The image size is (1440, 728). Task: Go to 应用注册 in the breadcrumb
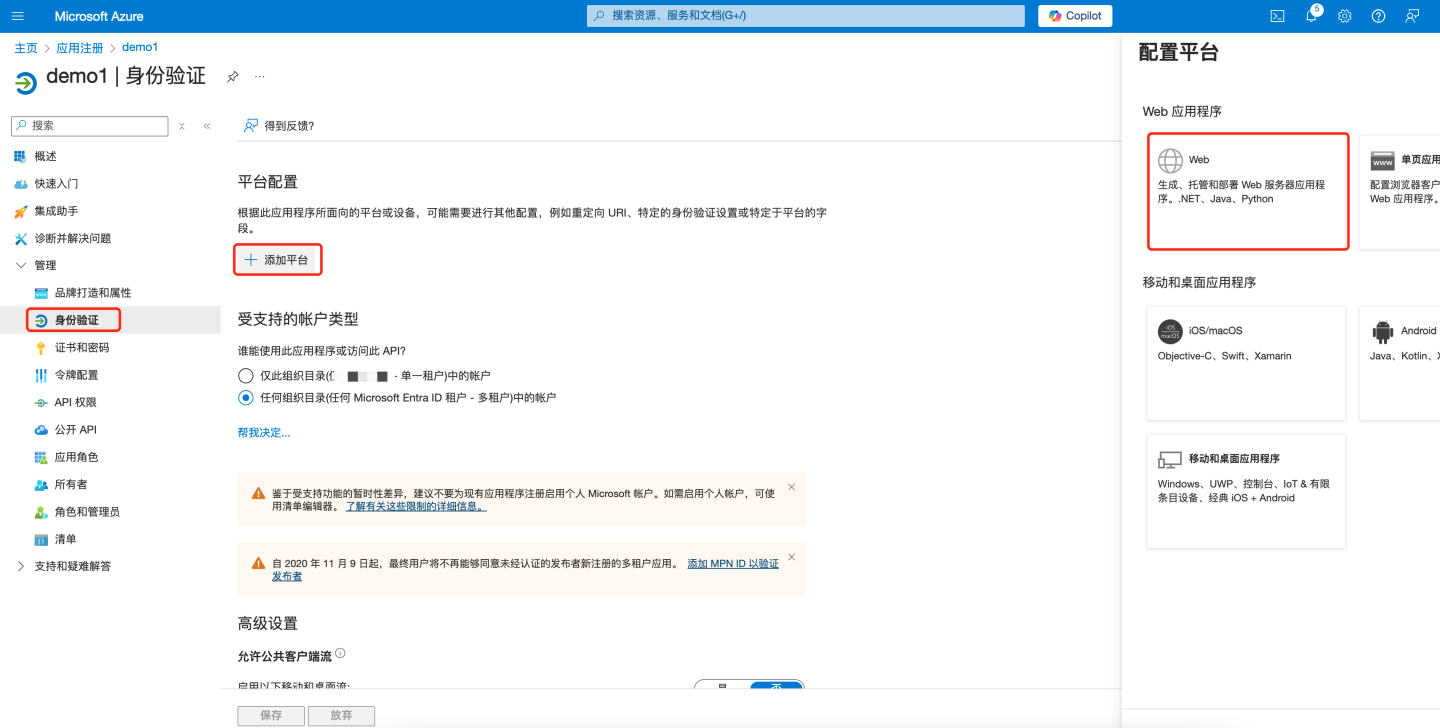coord(80,48)
